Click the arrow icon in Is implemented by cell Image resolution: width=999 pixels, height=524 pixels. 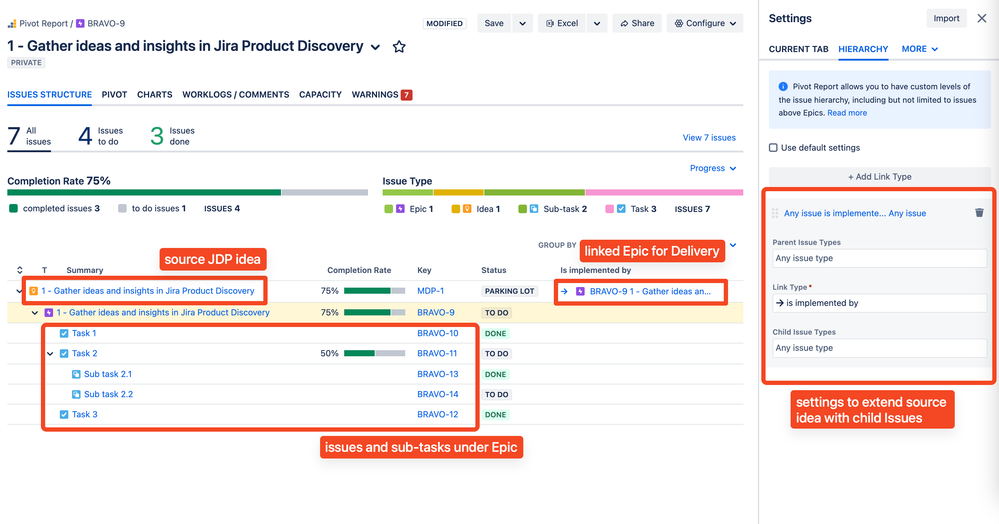[x=564, y=291]
